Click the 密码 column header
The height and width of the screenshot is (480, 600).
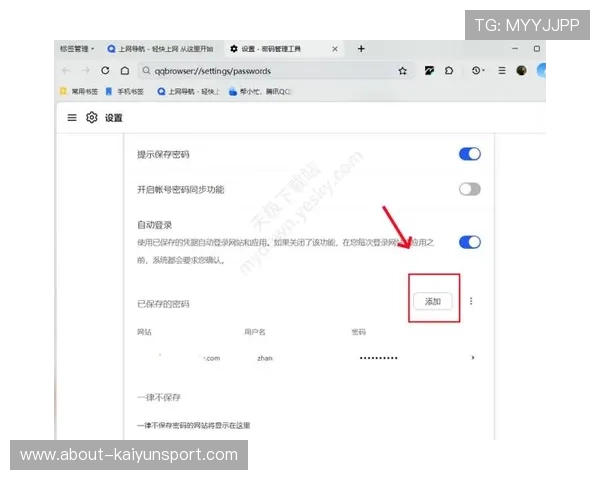(x=359, y=332)
